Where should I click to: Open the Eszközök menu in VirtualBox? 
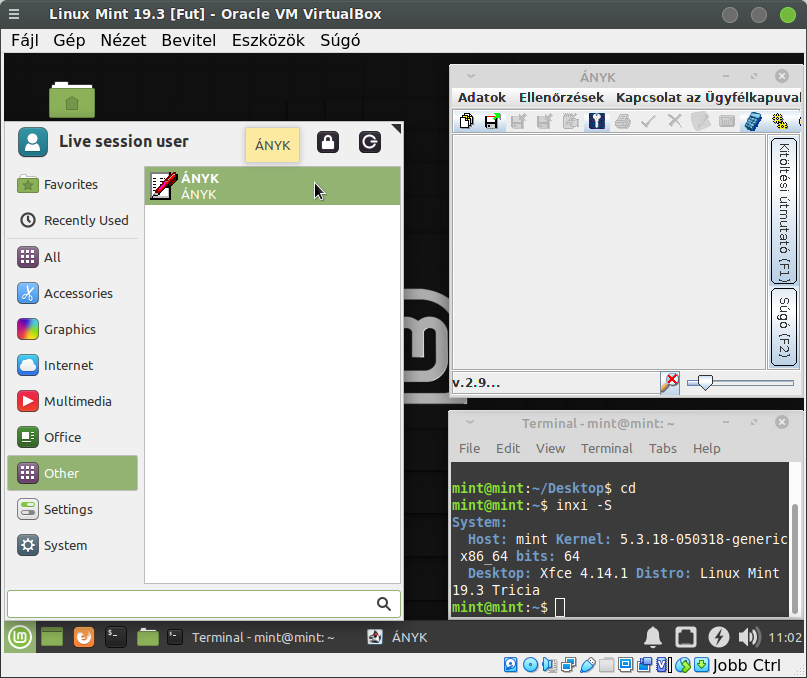pyautogui.click(x=268, y=40)
